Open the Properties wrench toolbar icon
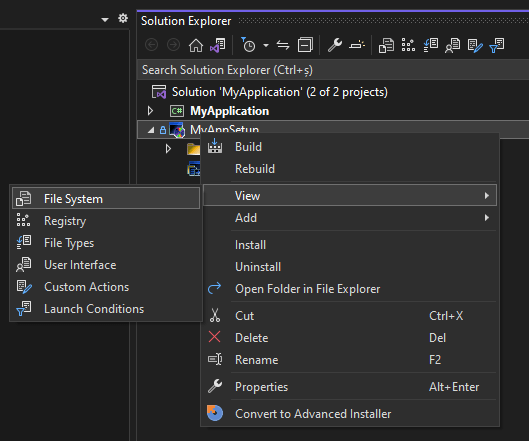The image size is (529, 441). pyautogui.click(x=335, y=45)
